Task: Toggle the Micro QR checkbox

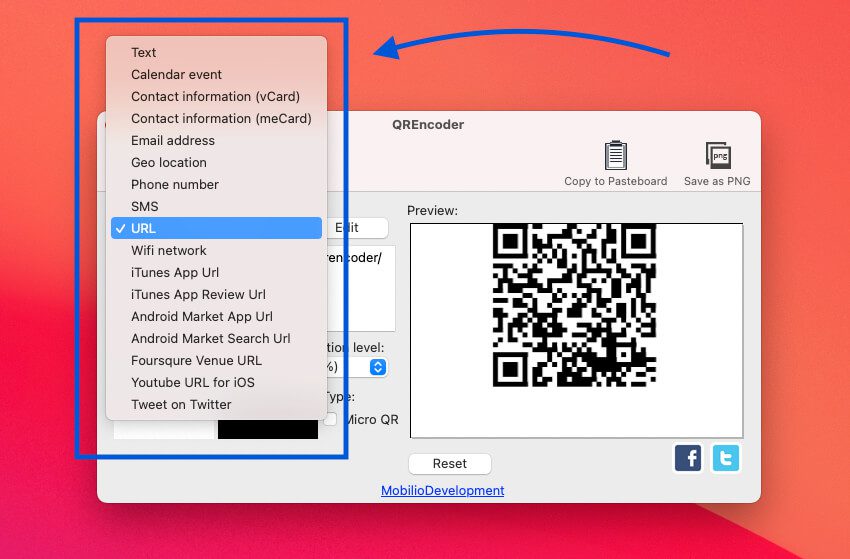Action: (x=331, y=419)
